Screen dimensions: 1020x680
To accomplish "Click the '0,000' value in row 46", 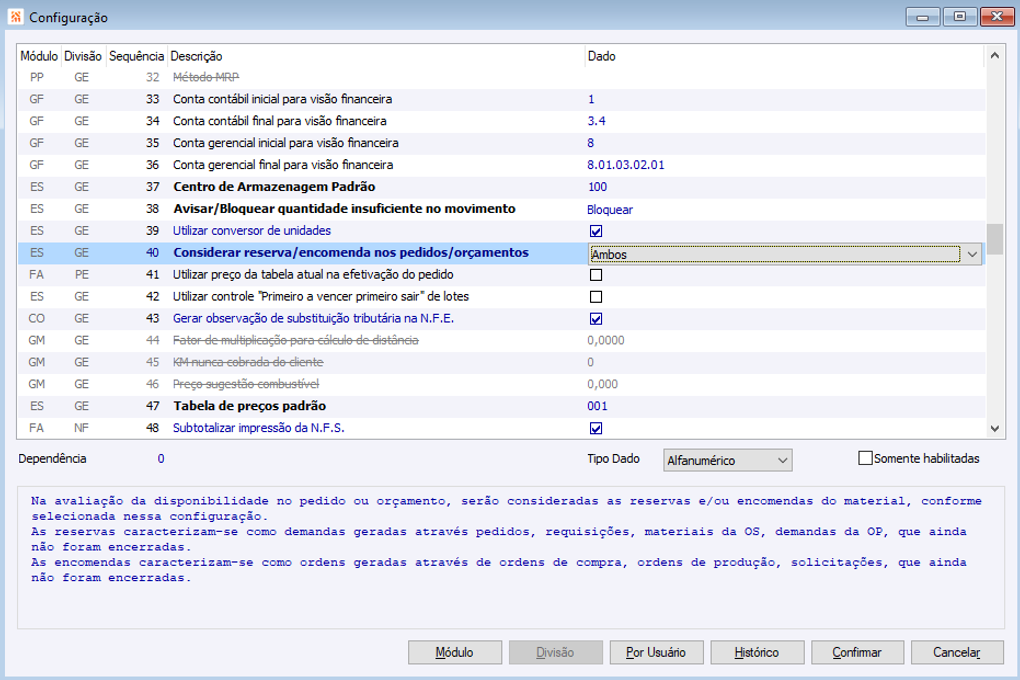I will point(602,385).
